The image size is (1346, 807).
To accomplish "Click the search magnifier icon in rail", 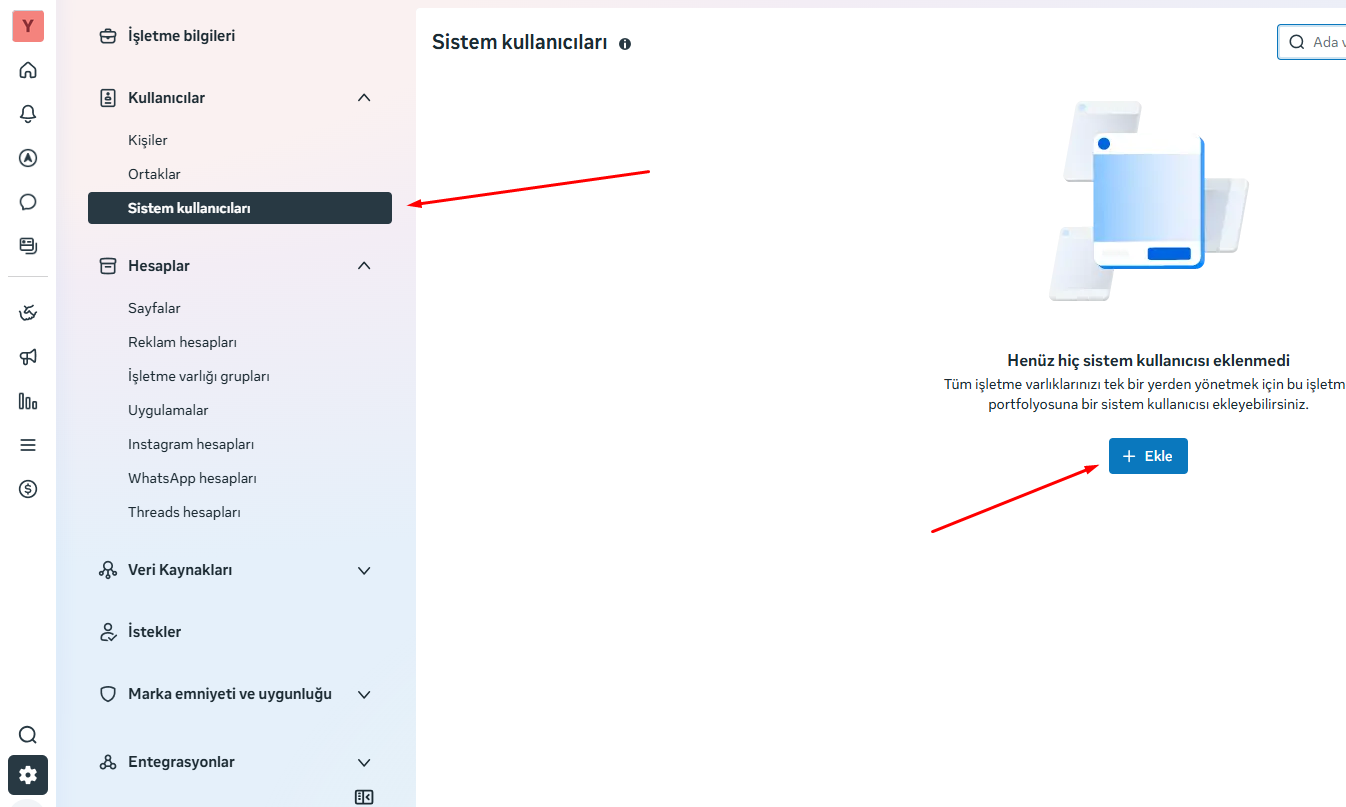I will click(x=28, y=735).
